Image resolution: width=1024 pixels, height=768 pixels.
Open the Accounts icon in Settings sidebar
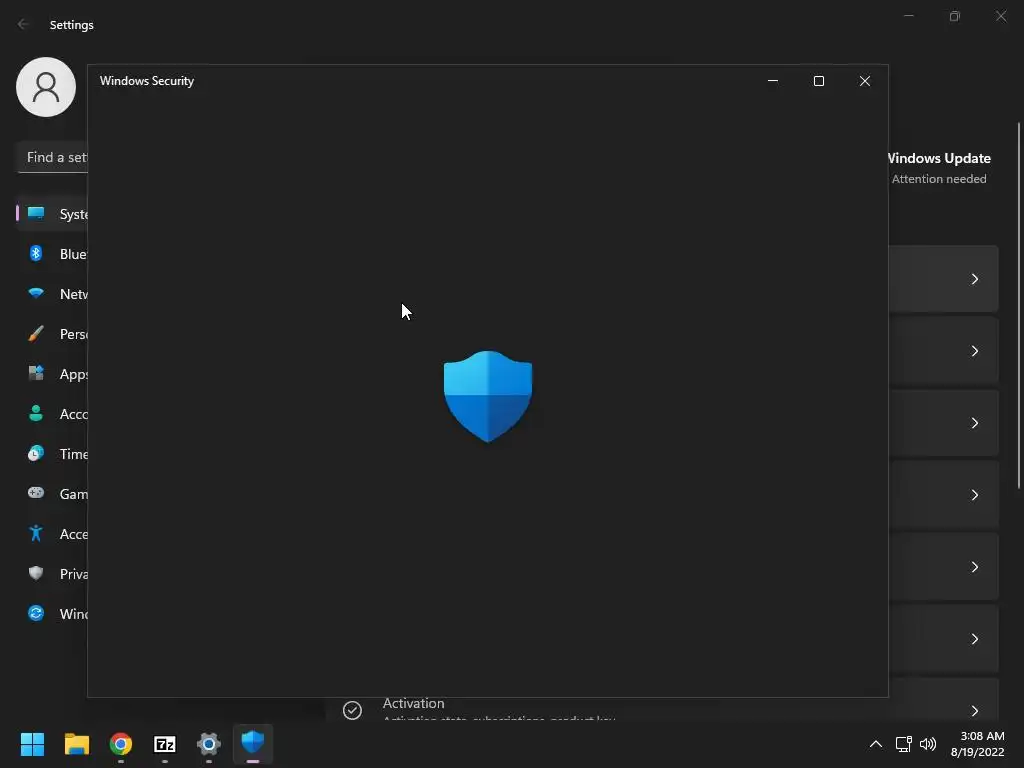[36, 413]
